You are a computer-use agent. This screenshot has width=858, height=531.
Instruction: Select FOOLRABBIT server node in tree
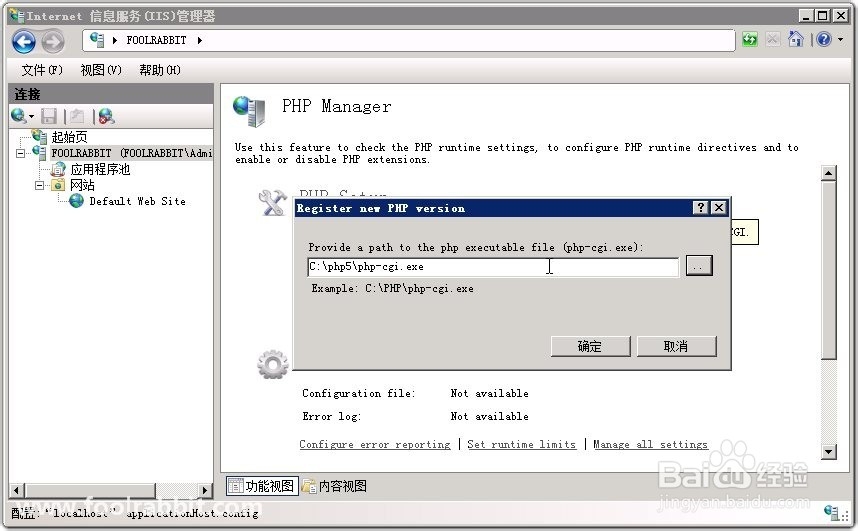click(x=131, y=153)
